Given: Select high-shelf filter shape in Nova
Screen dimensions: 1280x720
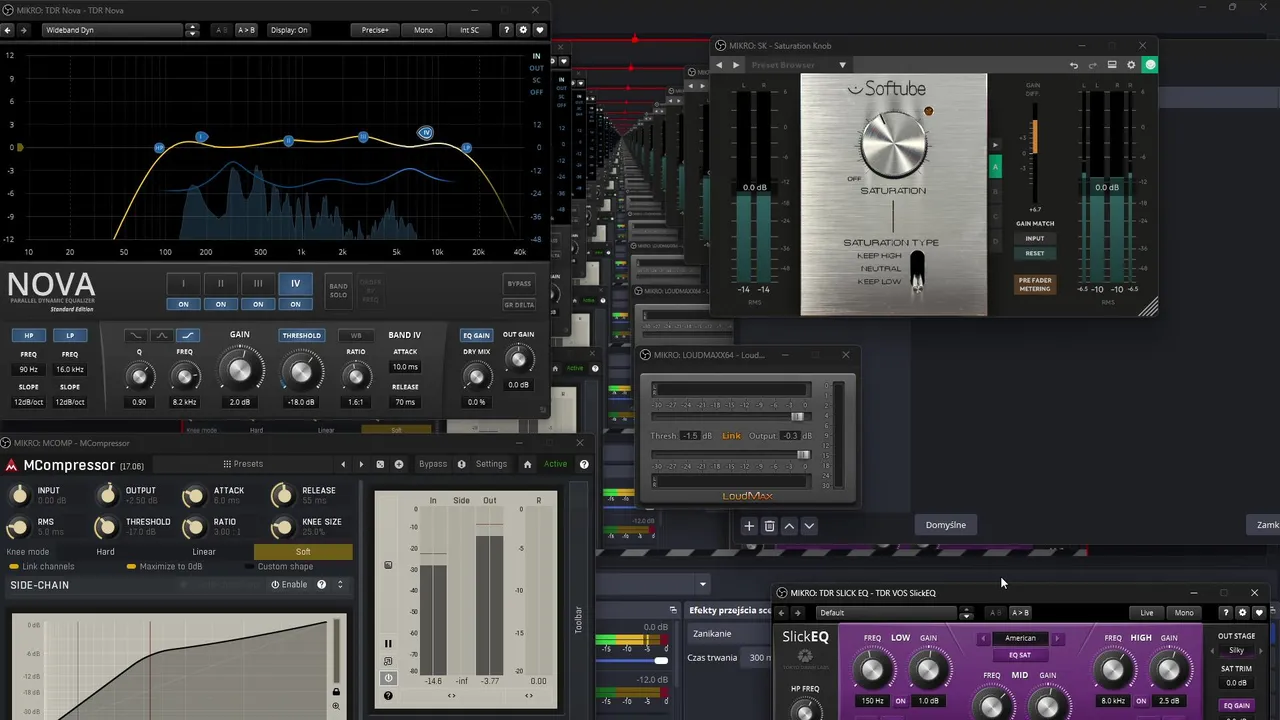Looking at the screenshot, I should (x=188, y=335).
